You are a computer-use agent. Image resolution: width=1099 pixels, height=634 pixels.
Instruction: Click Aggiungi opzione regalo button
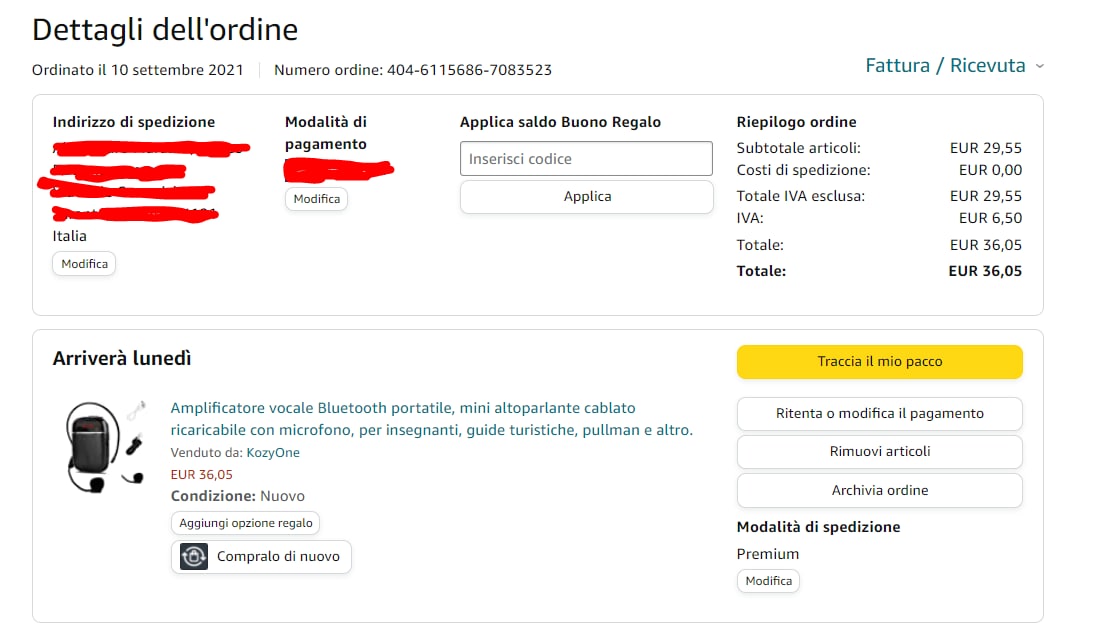245,523
